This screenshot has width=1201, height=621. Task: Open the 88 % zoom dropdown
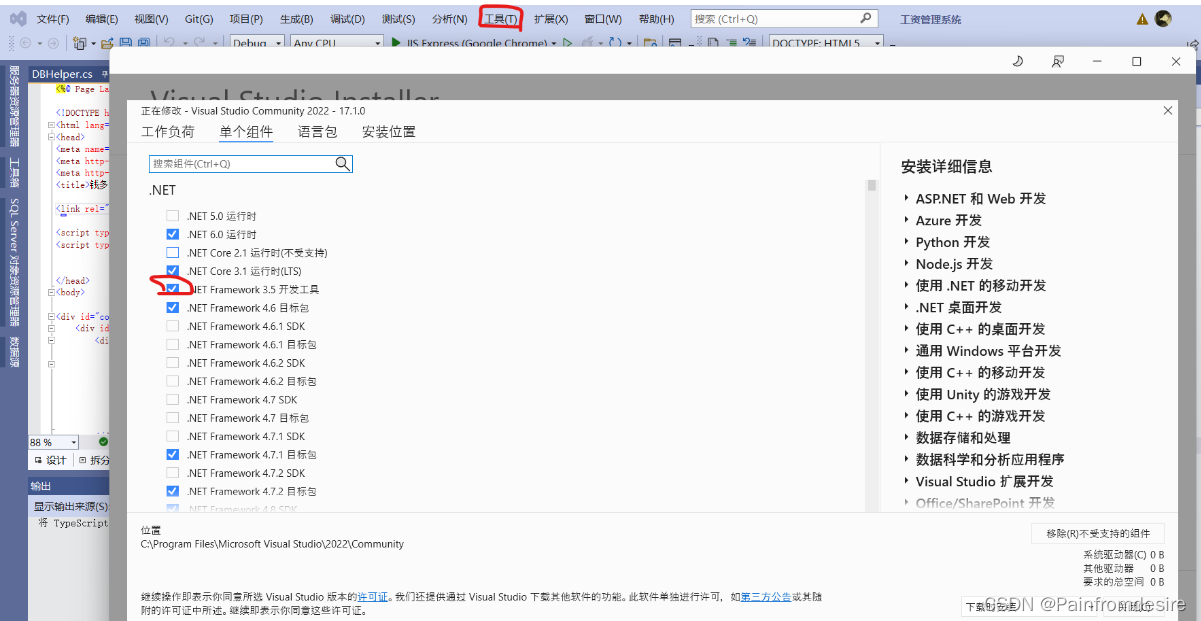tap(54, 442)
